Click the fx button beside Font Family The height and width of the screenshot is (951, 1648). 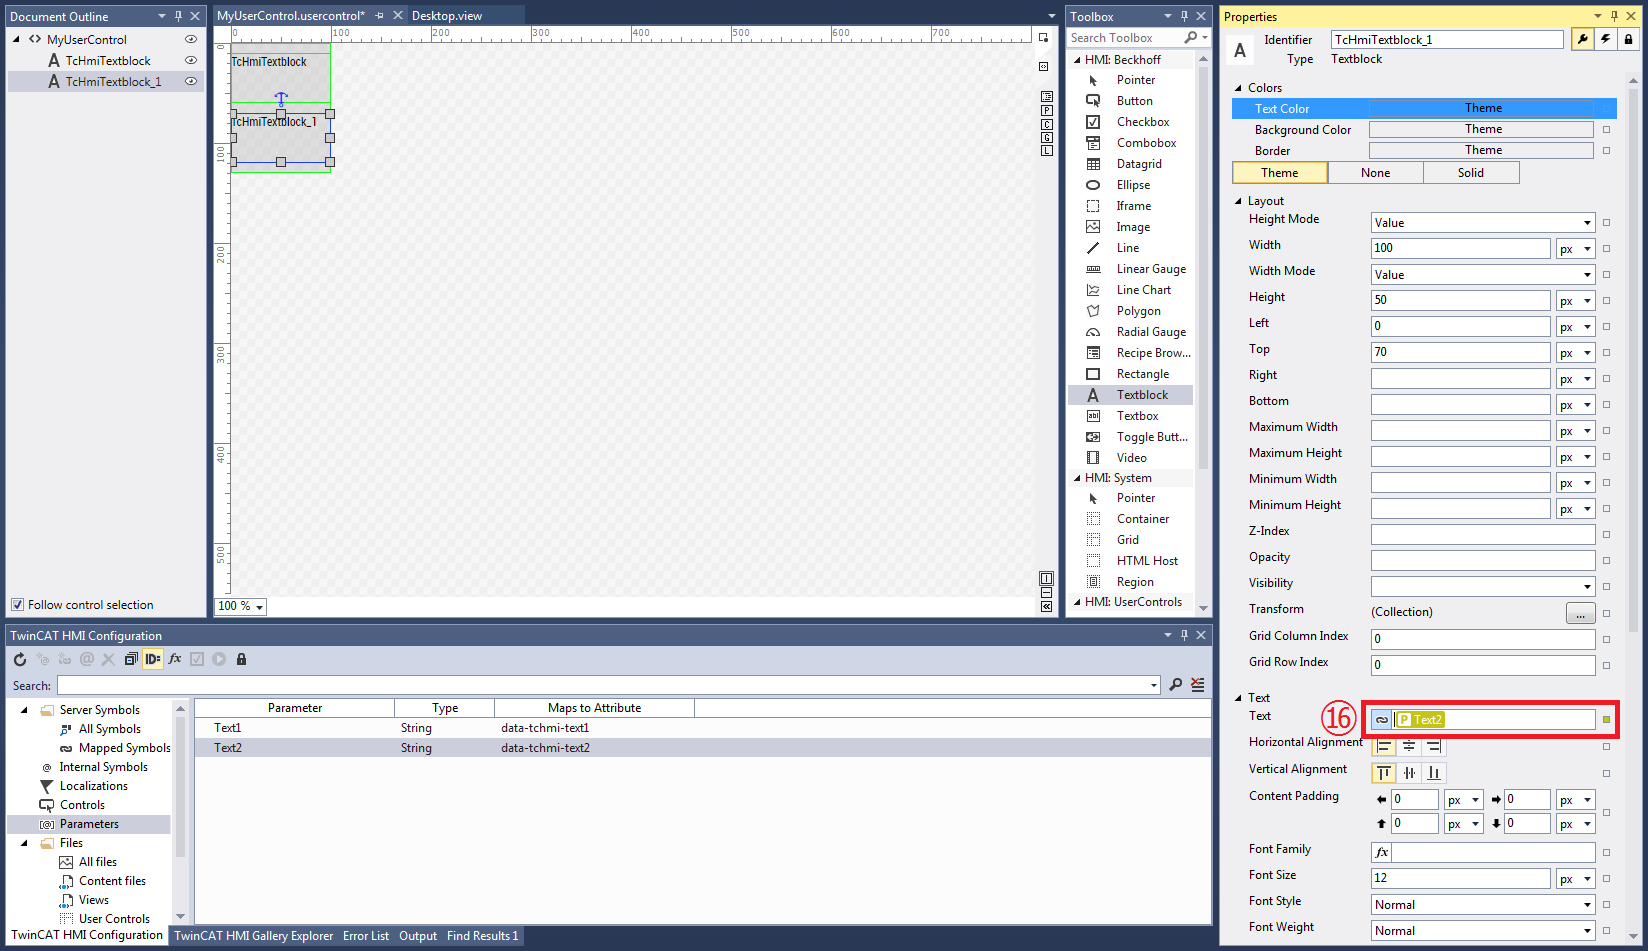coord(1381,852)
